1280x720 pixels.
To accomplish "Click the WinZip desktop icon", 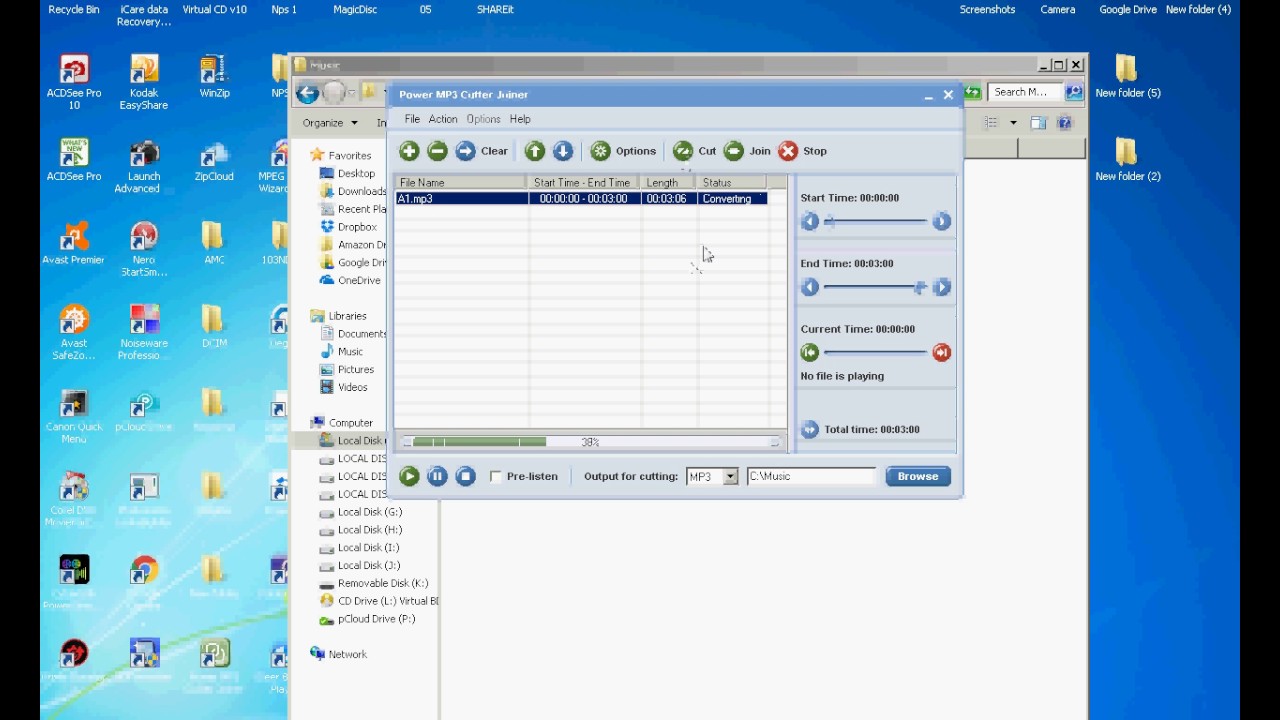I will click(x=214, y=76).
